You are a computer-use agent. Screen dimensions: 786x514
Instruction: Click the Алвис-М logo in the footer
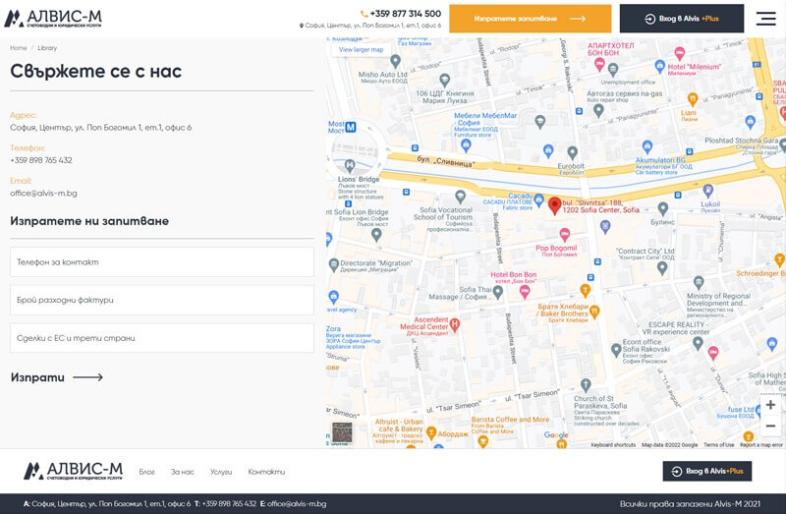pos(73,471)
